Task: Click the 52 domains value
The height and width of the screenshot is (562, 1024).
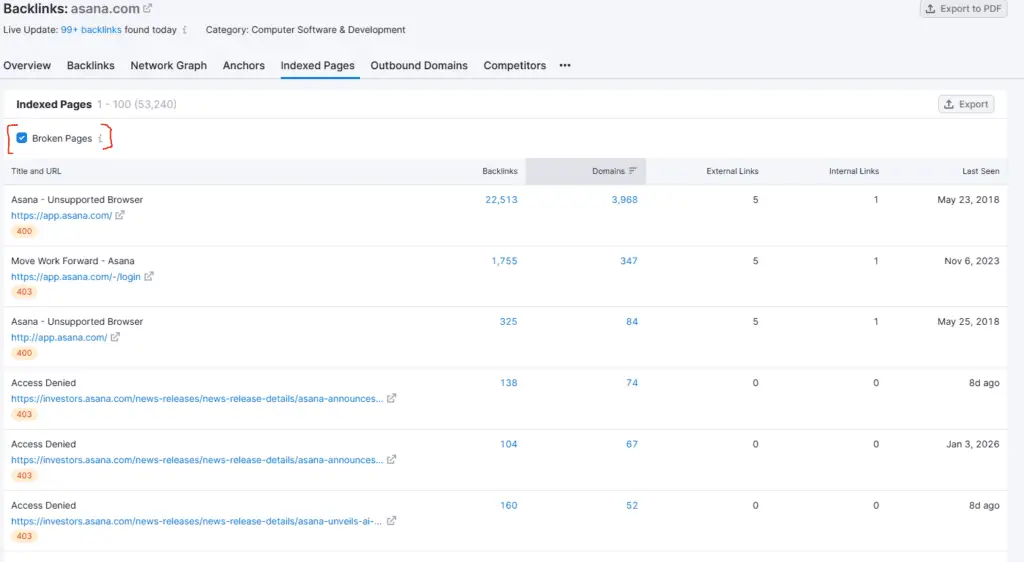Action: click(632, 505)
